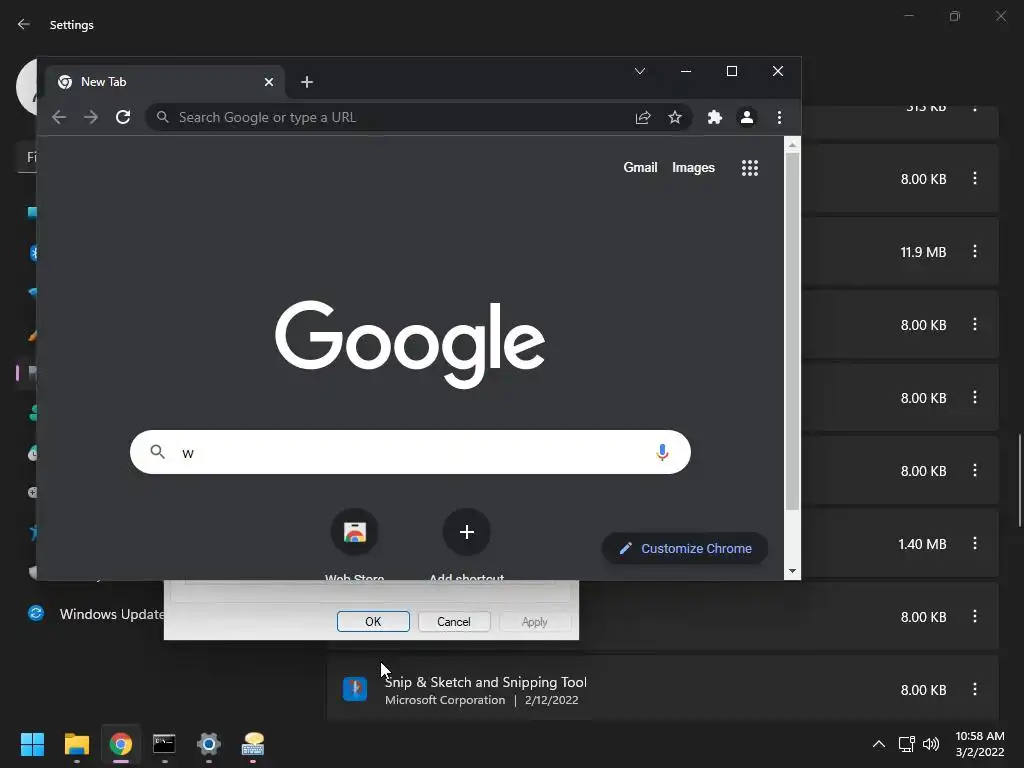Viewport: 1024px width, 768px height.
Task: Open File Explorer from the taskbar
Action: coord(76,744)
